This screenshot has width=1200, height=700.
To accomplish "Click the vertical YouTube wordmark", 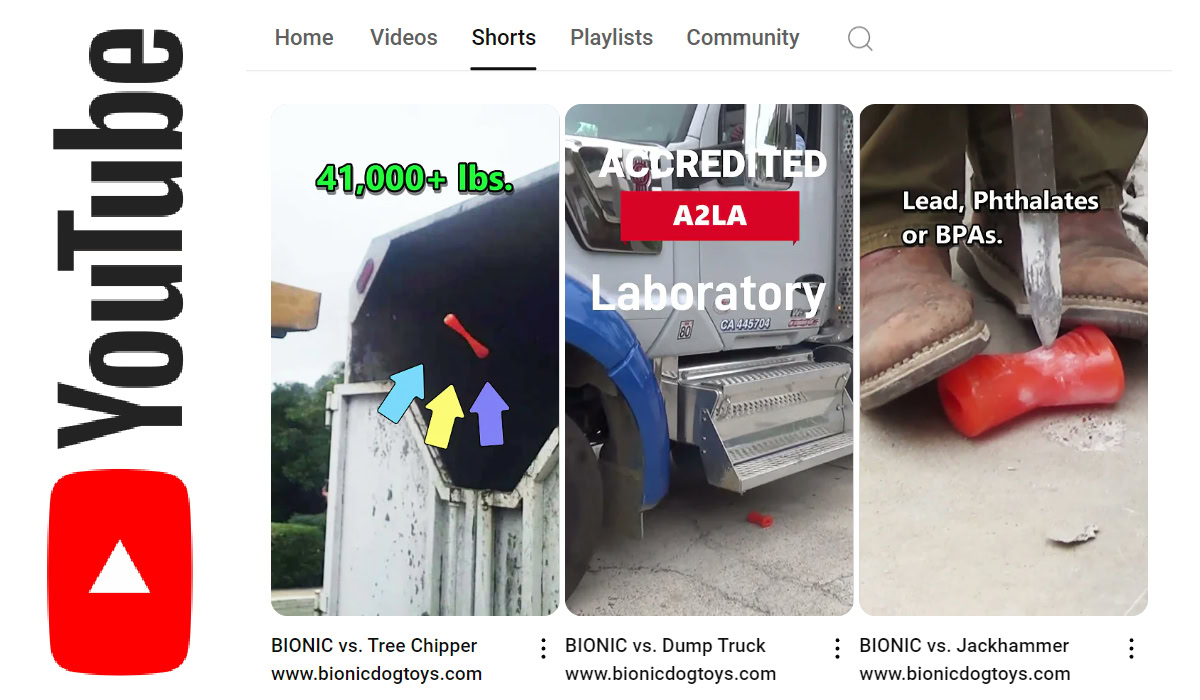I will [x=120, y=238].
